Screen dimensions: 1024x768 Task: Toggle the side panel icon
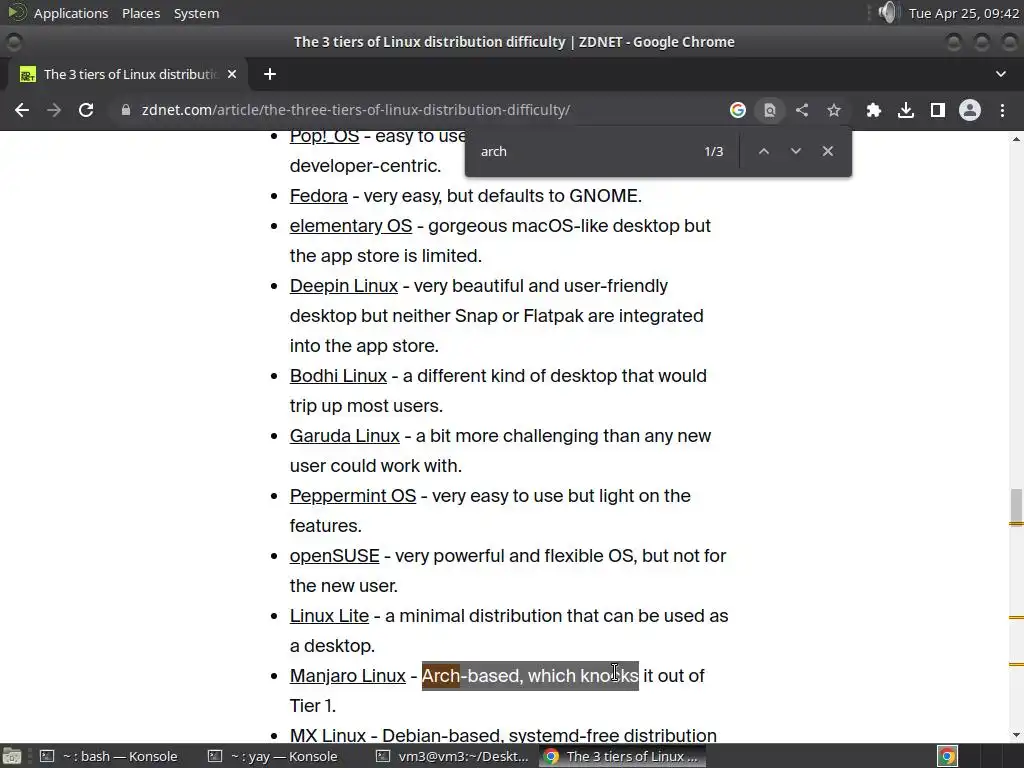[x=938, y=110]
